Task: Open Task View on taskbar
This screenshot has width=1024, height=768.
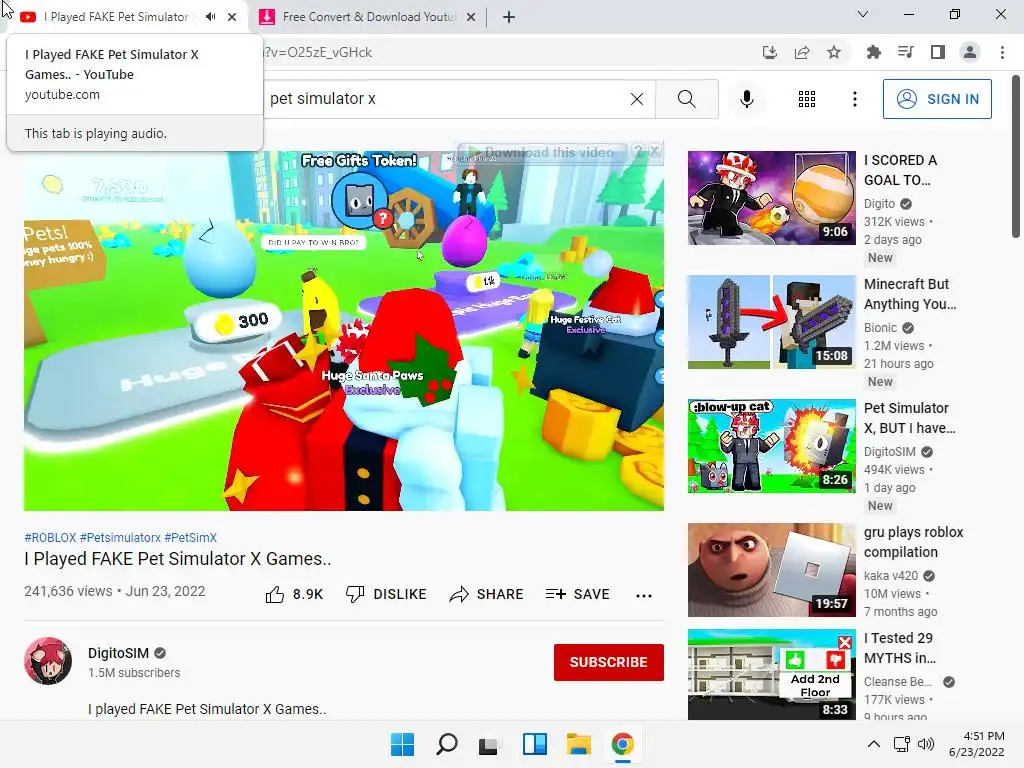Action: point(489,744)
